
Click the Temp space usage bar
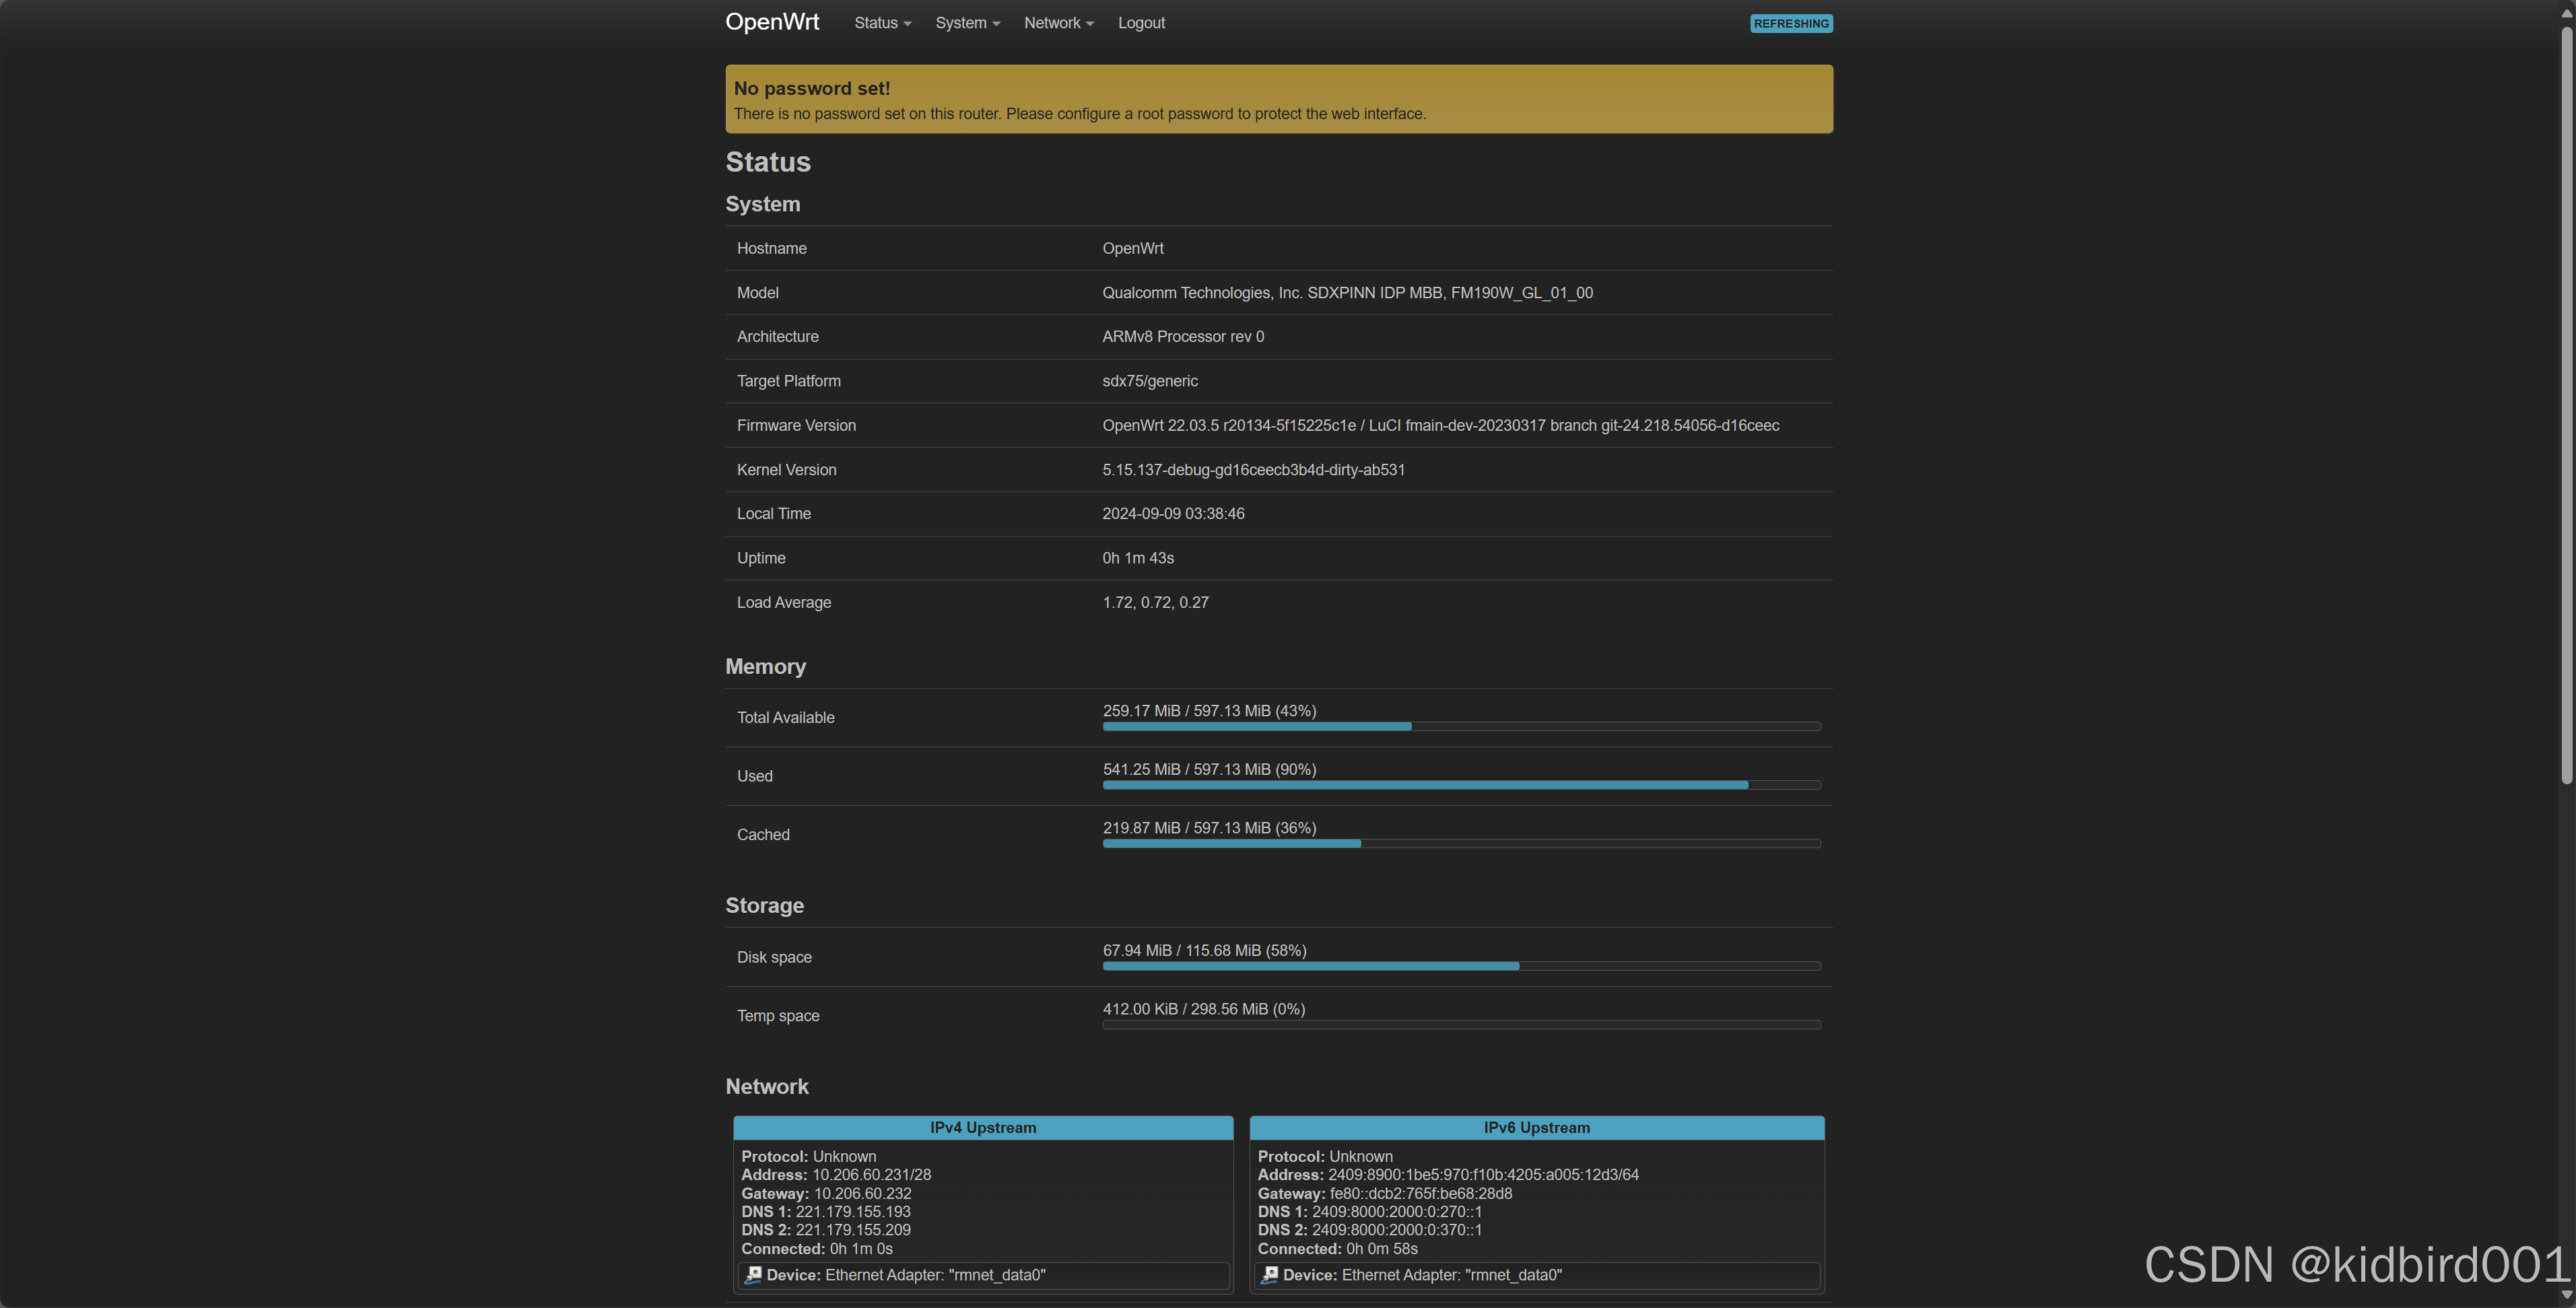[x=1460, y=1024]
